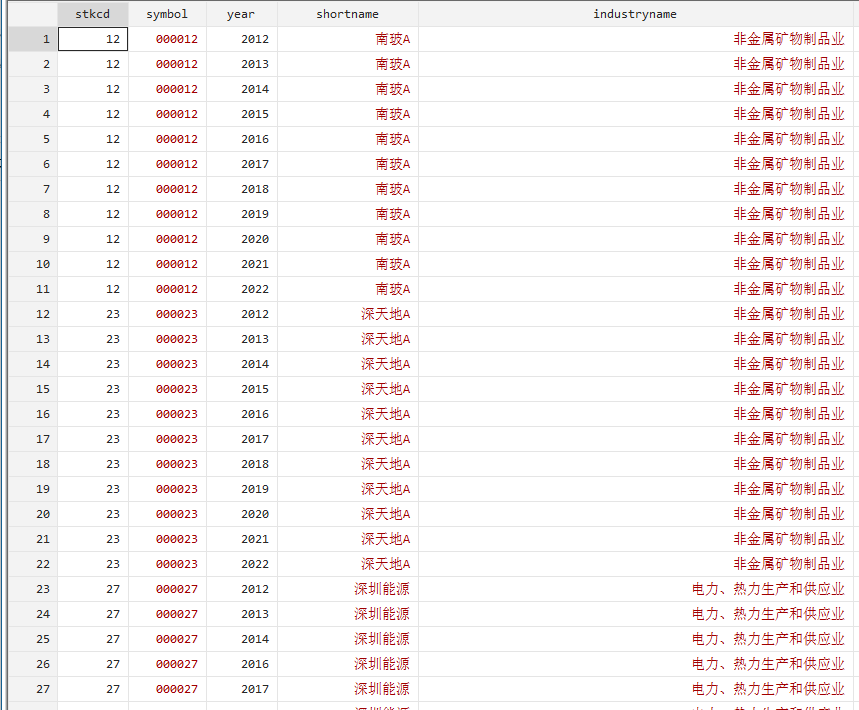Select the year column header
Viewport: 859px width, 710px height.
tap(242, 14)
